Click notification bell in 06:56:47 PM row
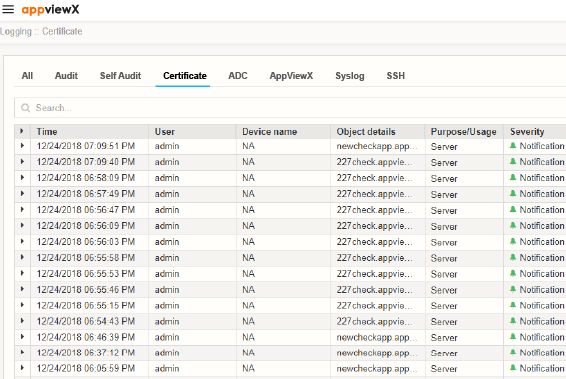The image size is (566, 379). [x=513, y=209]
